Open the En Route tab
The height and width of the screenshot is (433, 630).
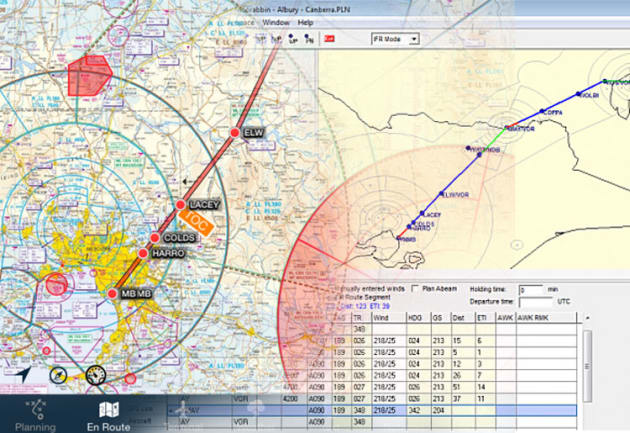coord(108,416)
